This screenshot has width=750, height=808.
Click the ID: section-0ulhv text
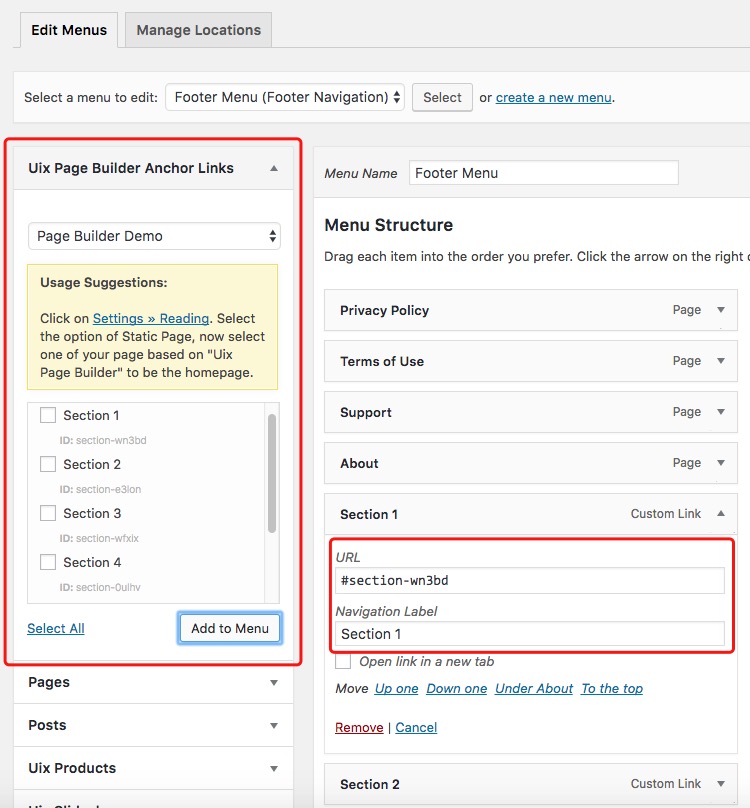pyautogui.click(x=99, y=587)
